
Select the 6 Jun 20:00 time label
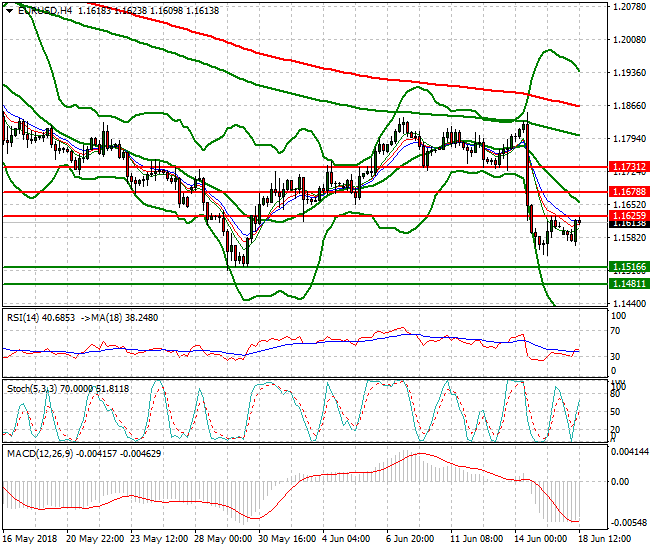click(x=410, y=539)
